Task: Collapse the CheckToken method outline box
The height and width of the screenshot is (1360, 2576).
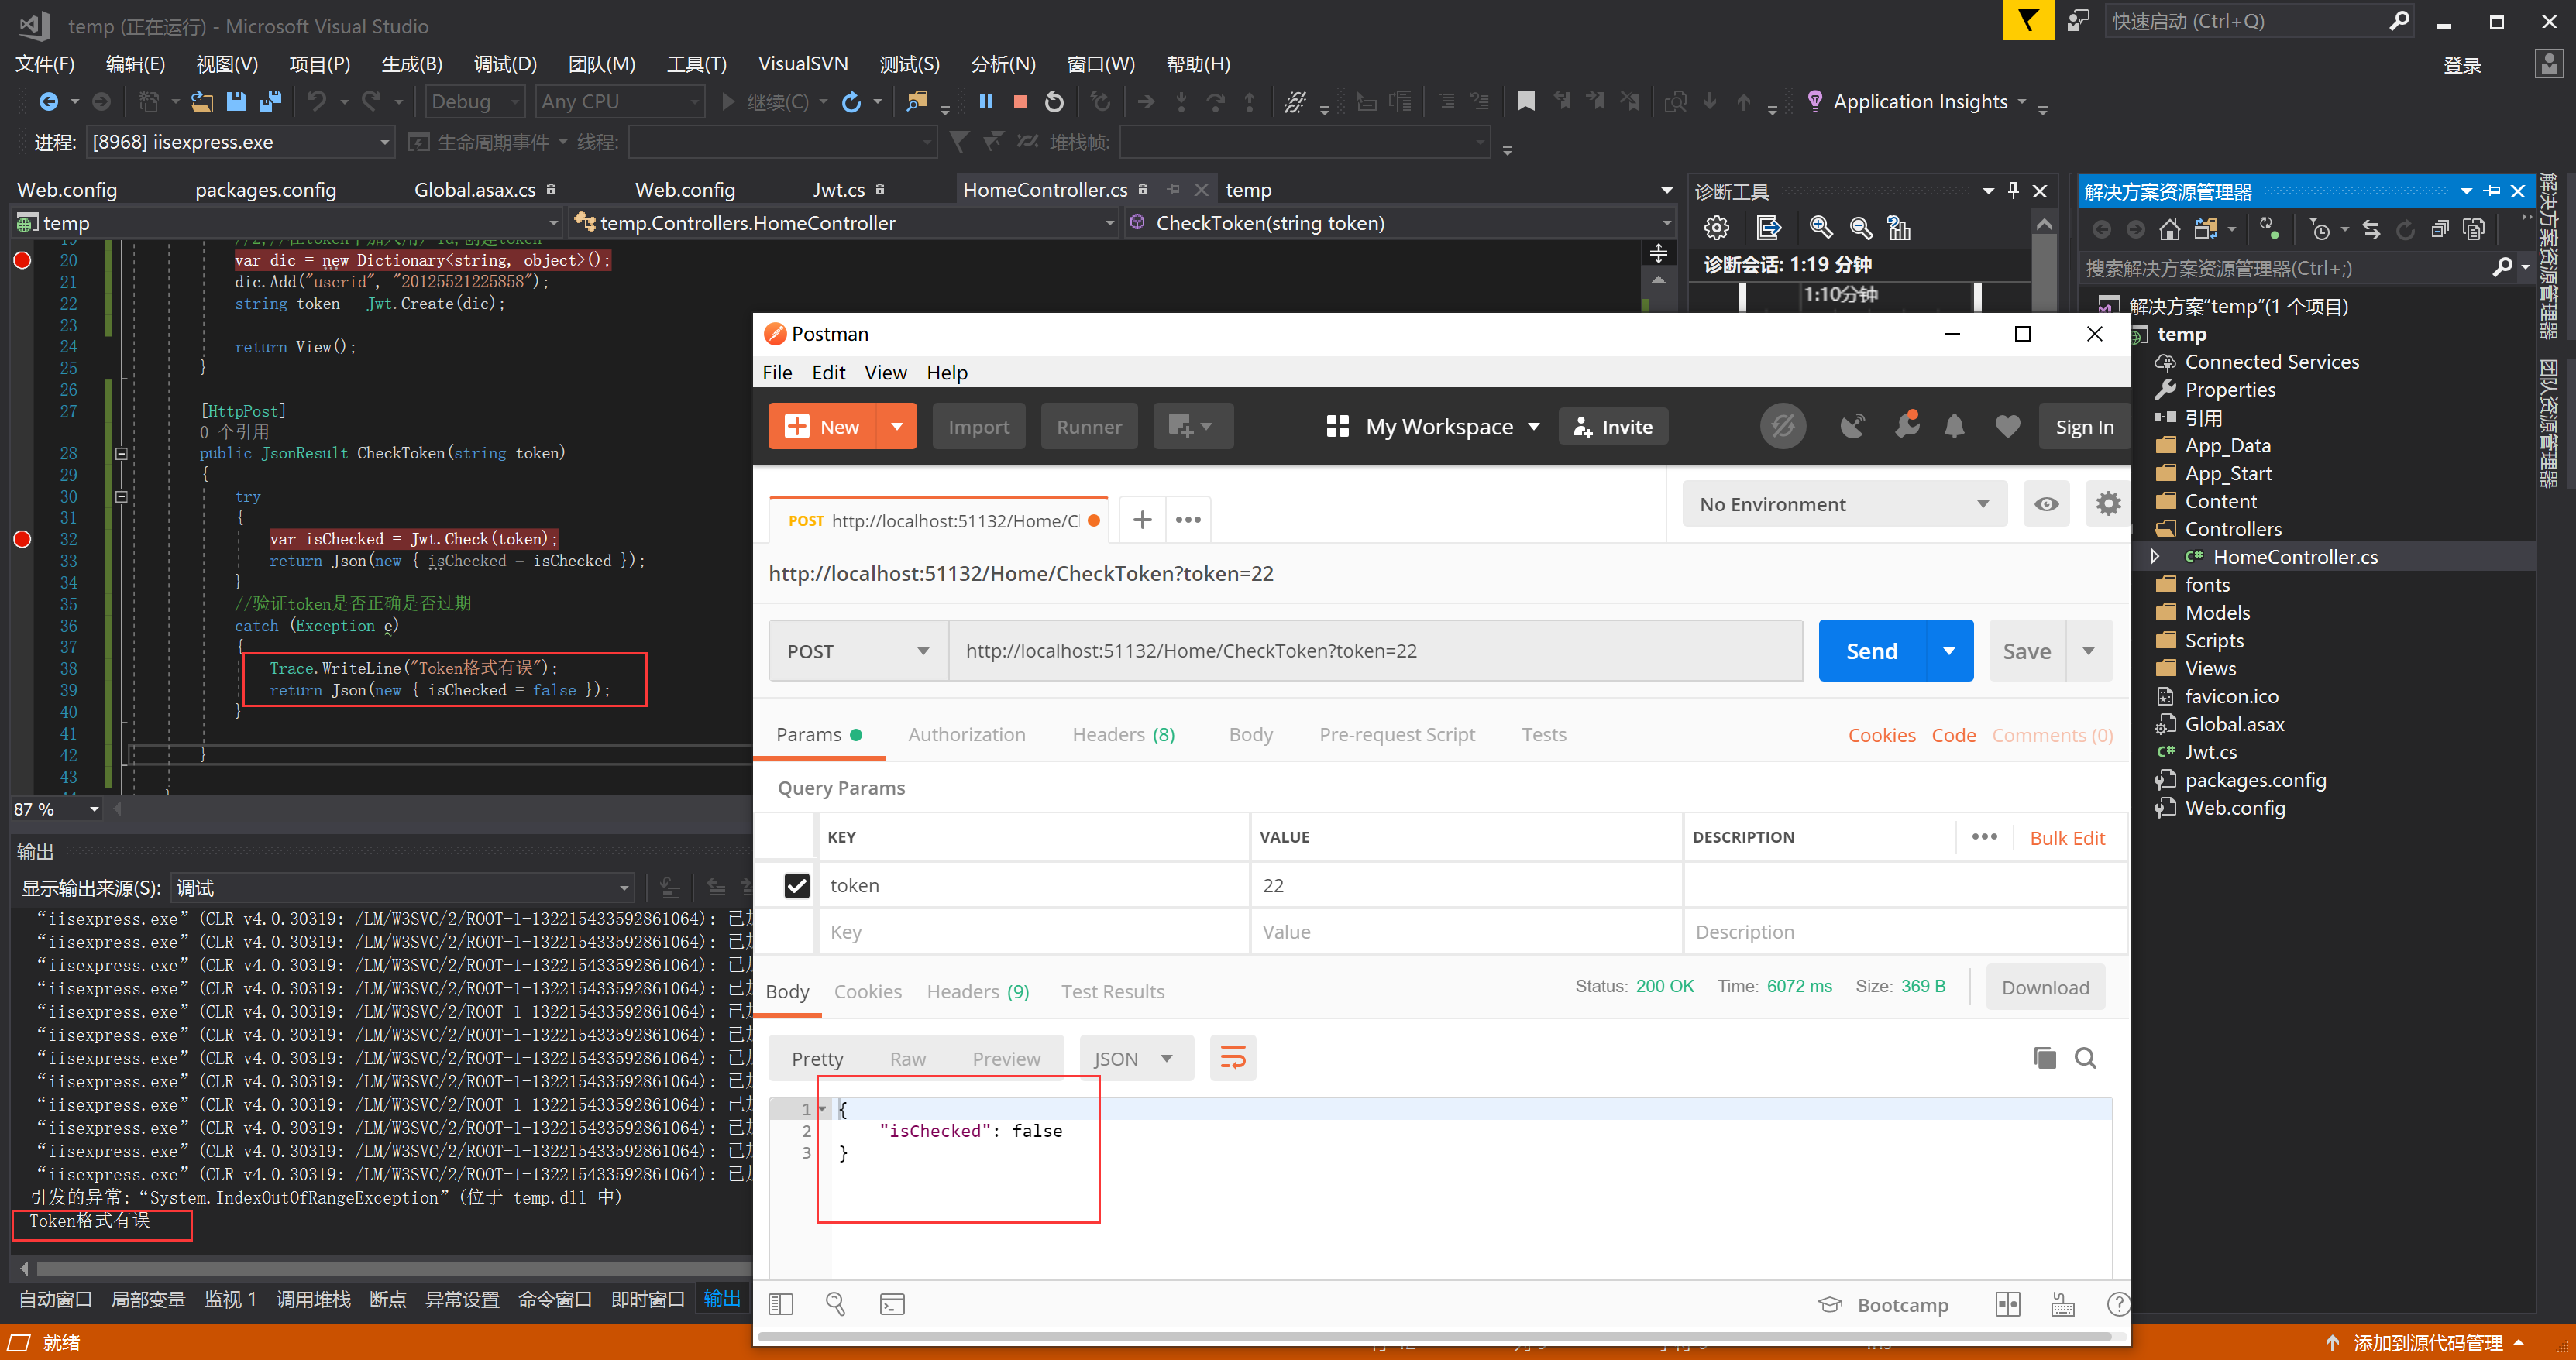Action: (121, 454)
